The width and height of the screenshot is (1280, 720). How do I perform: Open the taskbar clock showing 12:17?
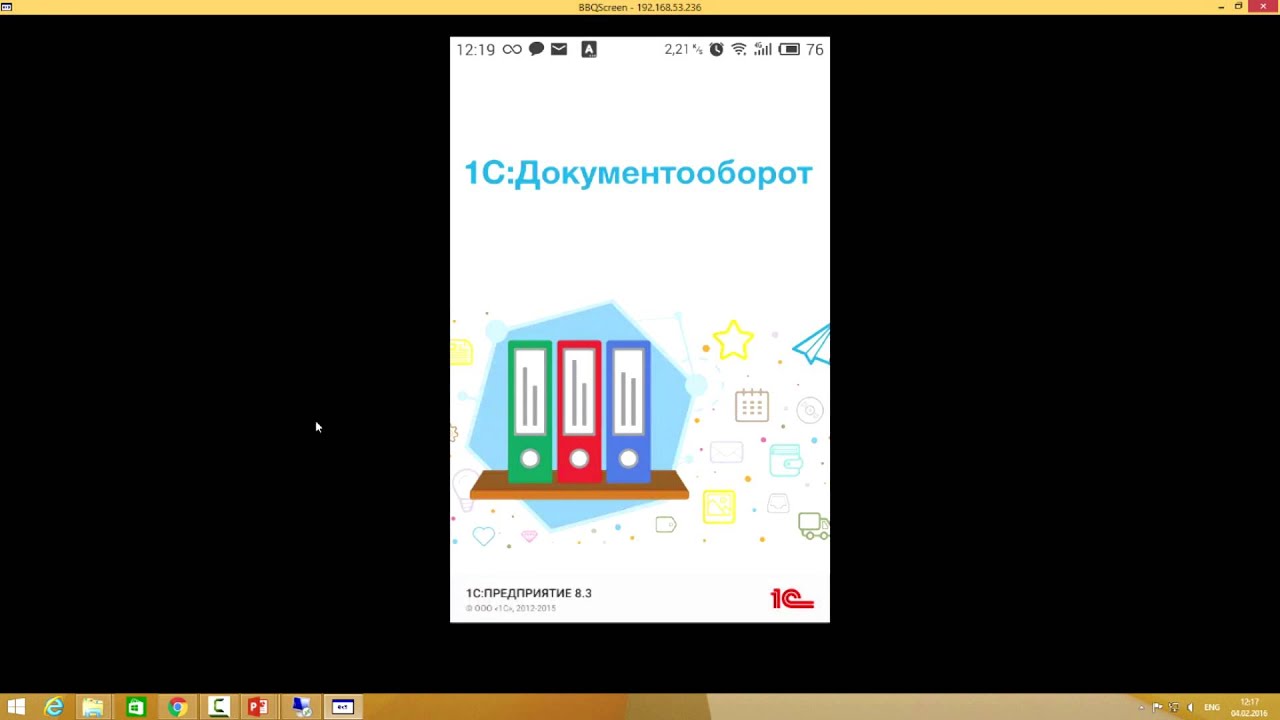(x=1250, y=707)
